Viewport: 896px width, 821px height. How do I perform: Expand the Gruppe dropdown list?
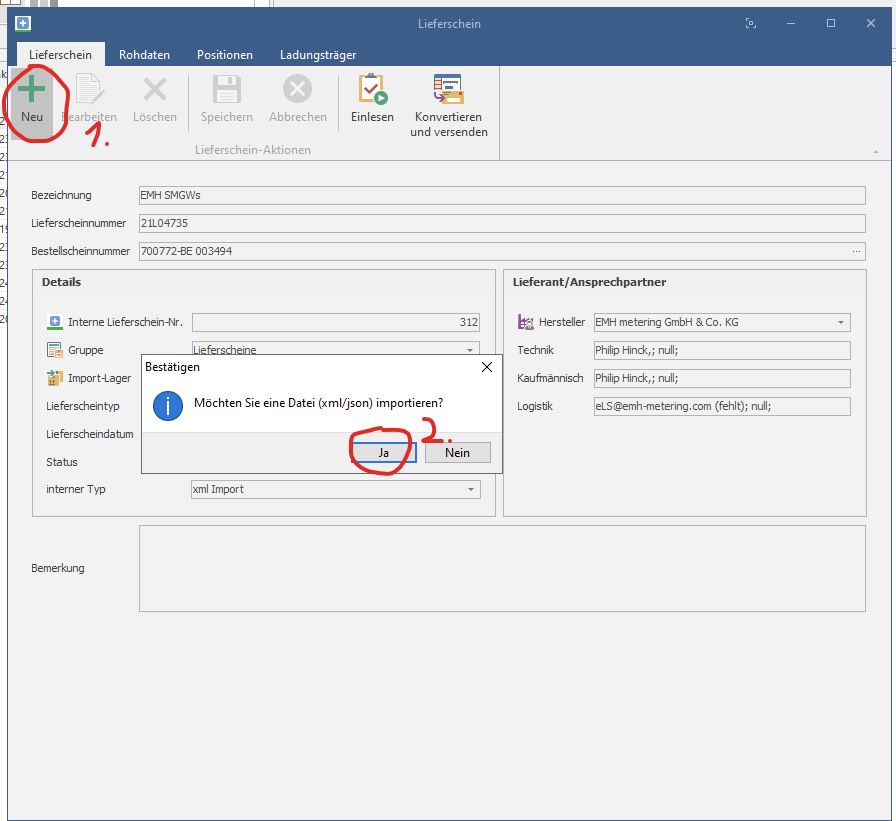[470, 350]
